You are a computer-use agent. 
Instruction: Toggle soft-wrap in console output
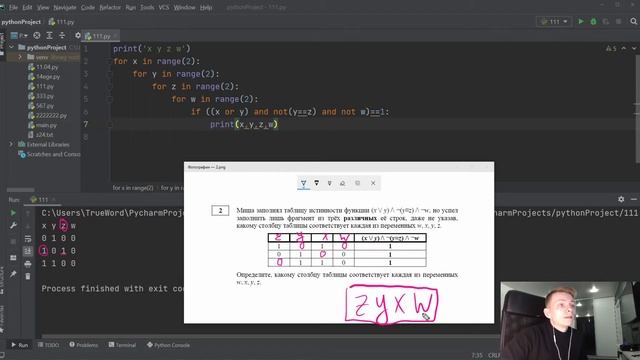tap(28, 239)
